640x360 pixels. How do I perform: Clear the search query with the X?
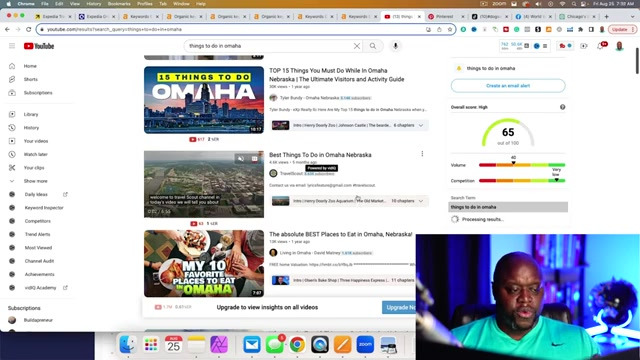pyautogui.click(x=357, y=46)
